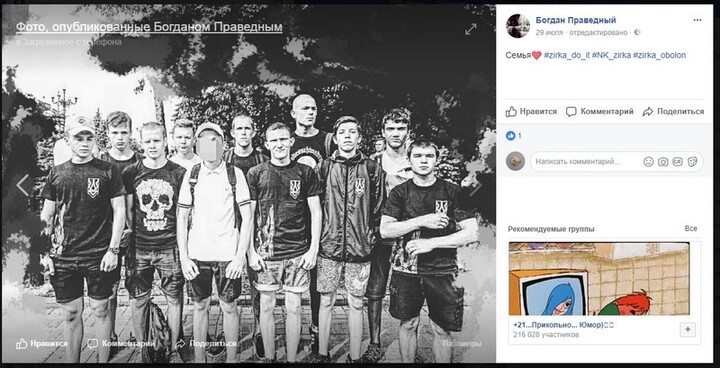Click the Все link for recommended groups
Image resolution: width=720 pixels, height=368 pixels.
coord(691,228)
